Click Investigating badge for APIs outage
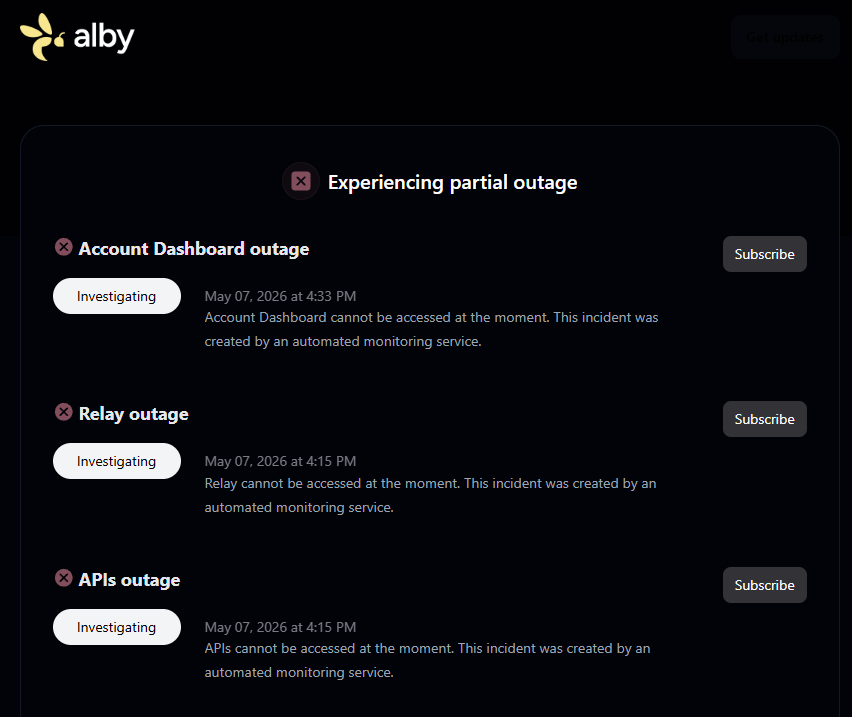This screenshot has height=717, width=852. point(116,627)
